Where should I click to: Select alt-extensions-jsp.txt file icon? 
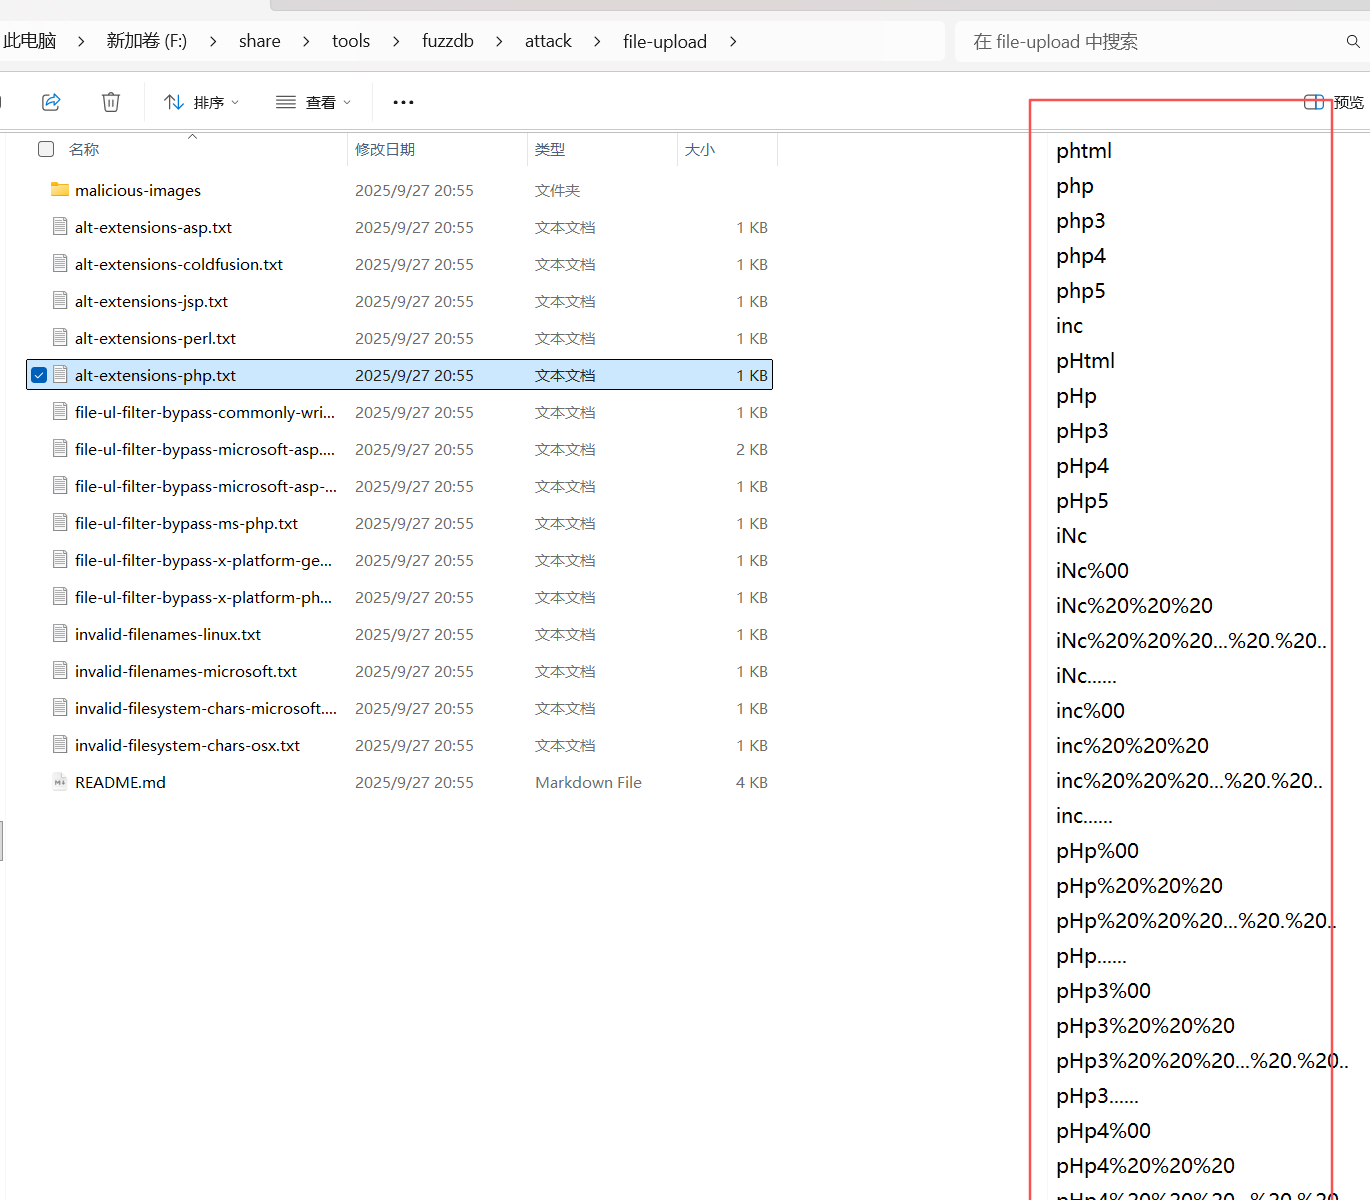click(60, 301)
